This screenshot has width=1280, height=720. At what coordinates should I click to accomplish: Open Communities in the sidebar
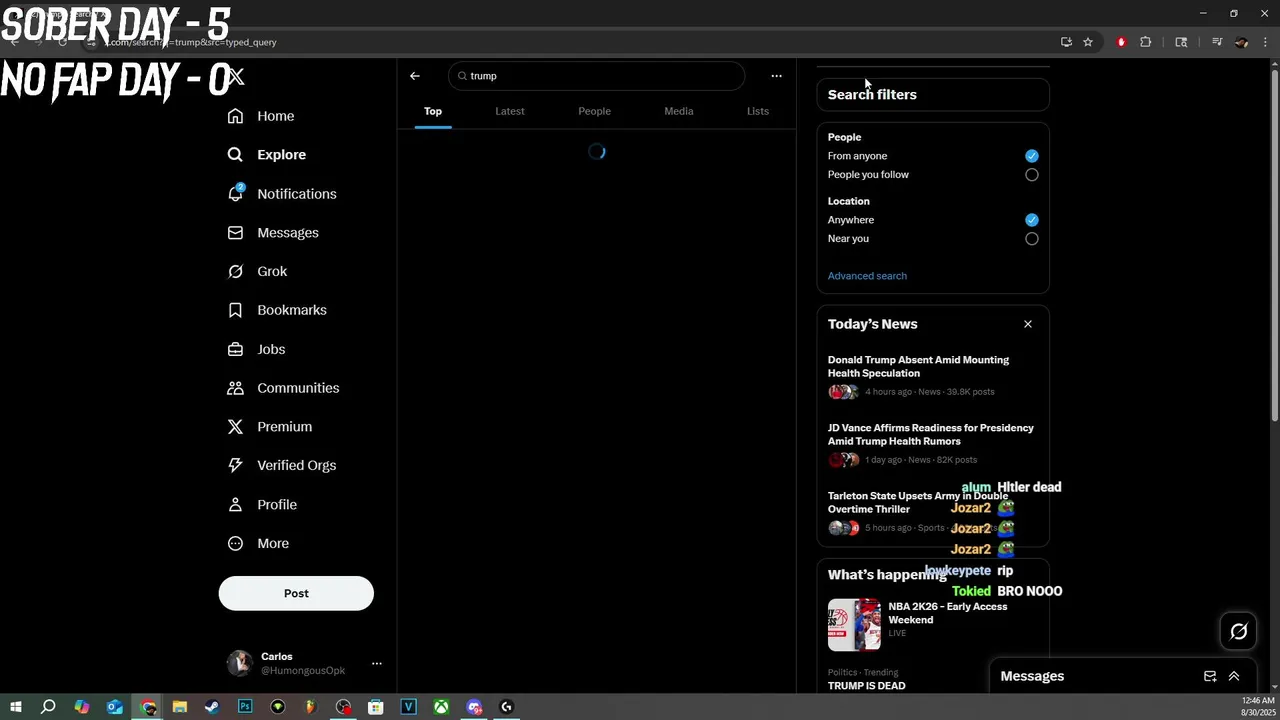pyautogui.click(x=283, y=388)
